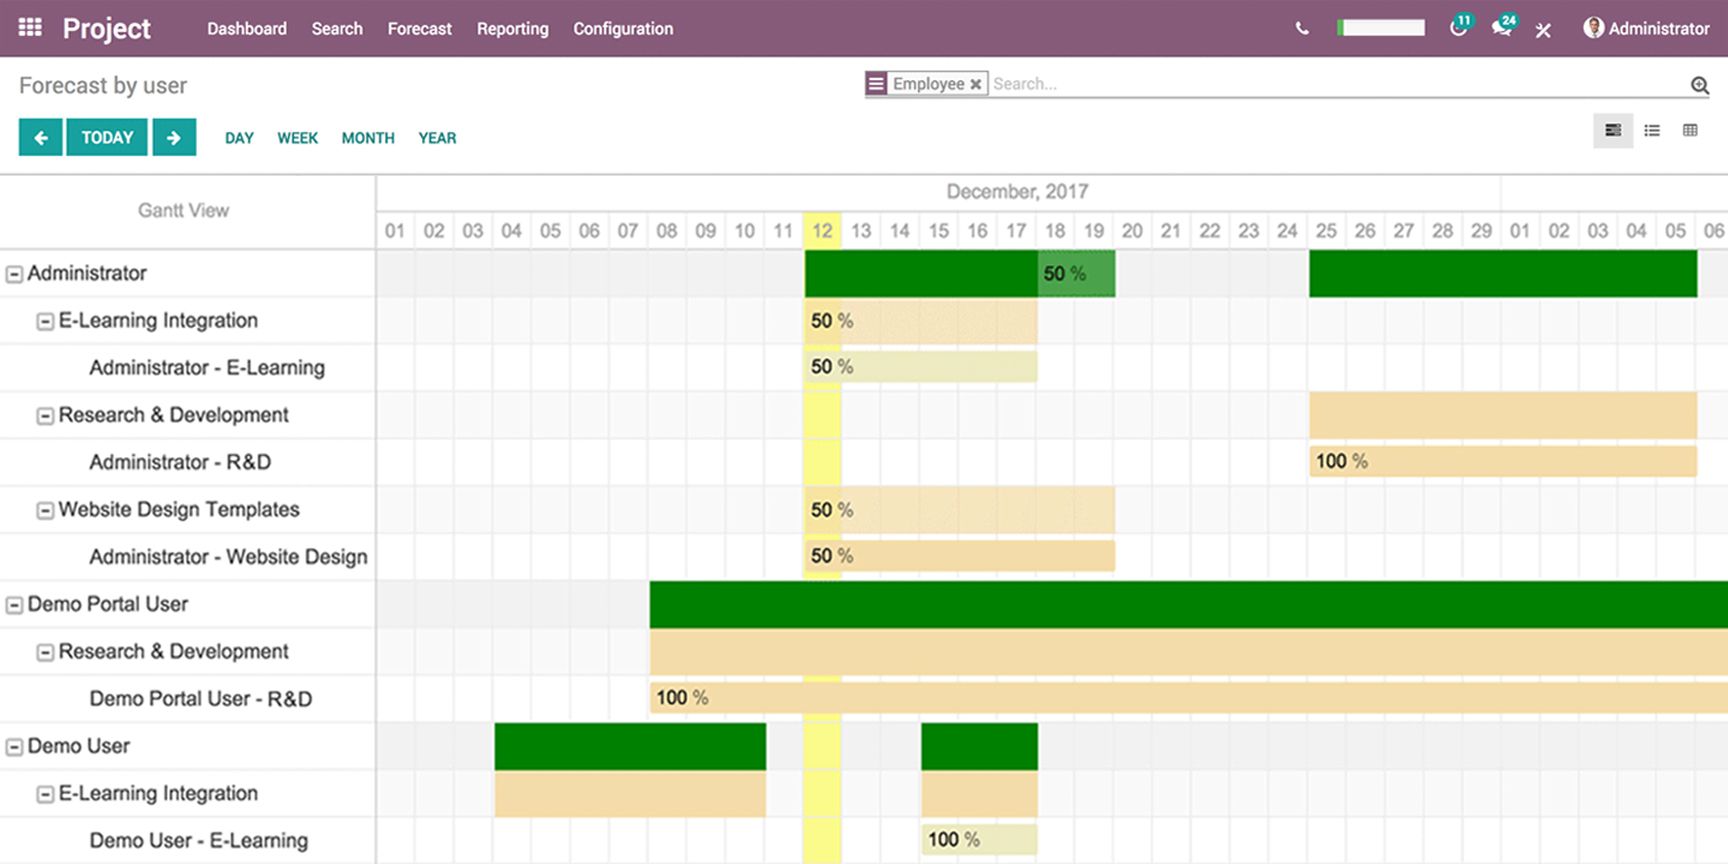Image resolution: width=1728 pixels, height=864 pixels.
Task: Switch to the grid view icon
Action: tap(1690, 130)
